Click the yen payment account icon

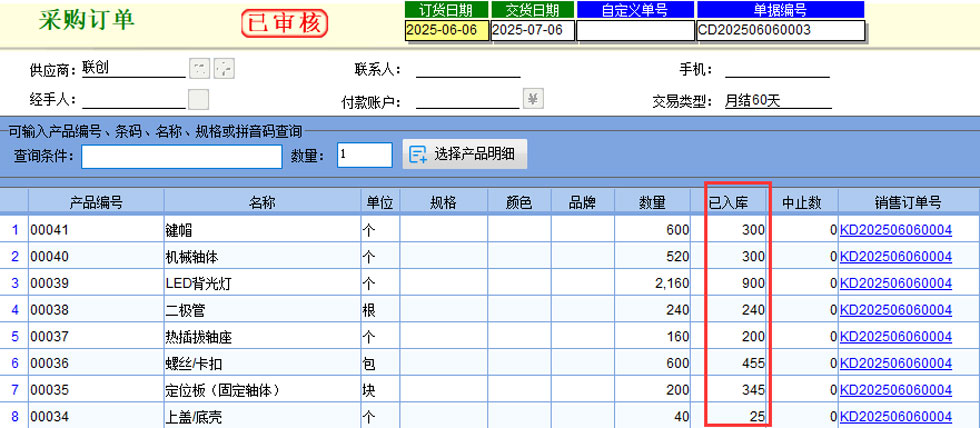click(534, 99)
